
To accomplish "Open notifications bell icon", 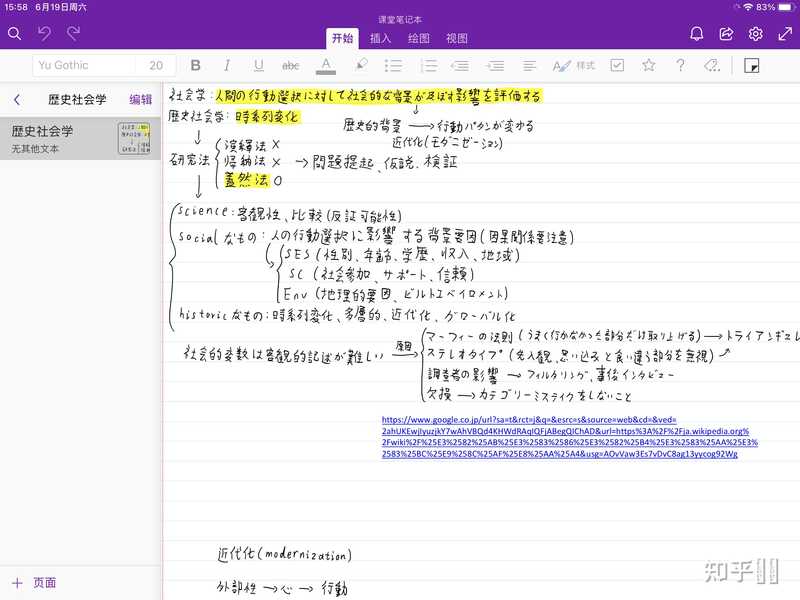I will click(x=697, y=34).
